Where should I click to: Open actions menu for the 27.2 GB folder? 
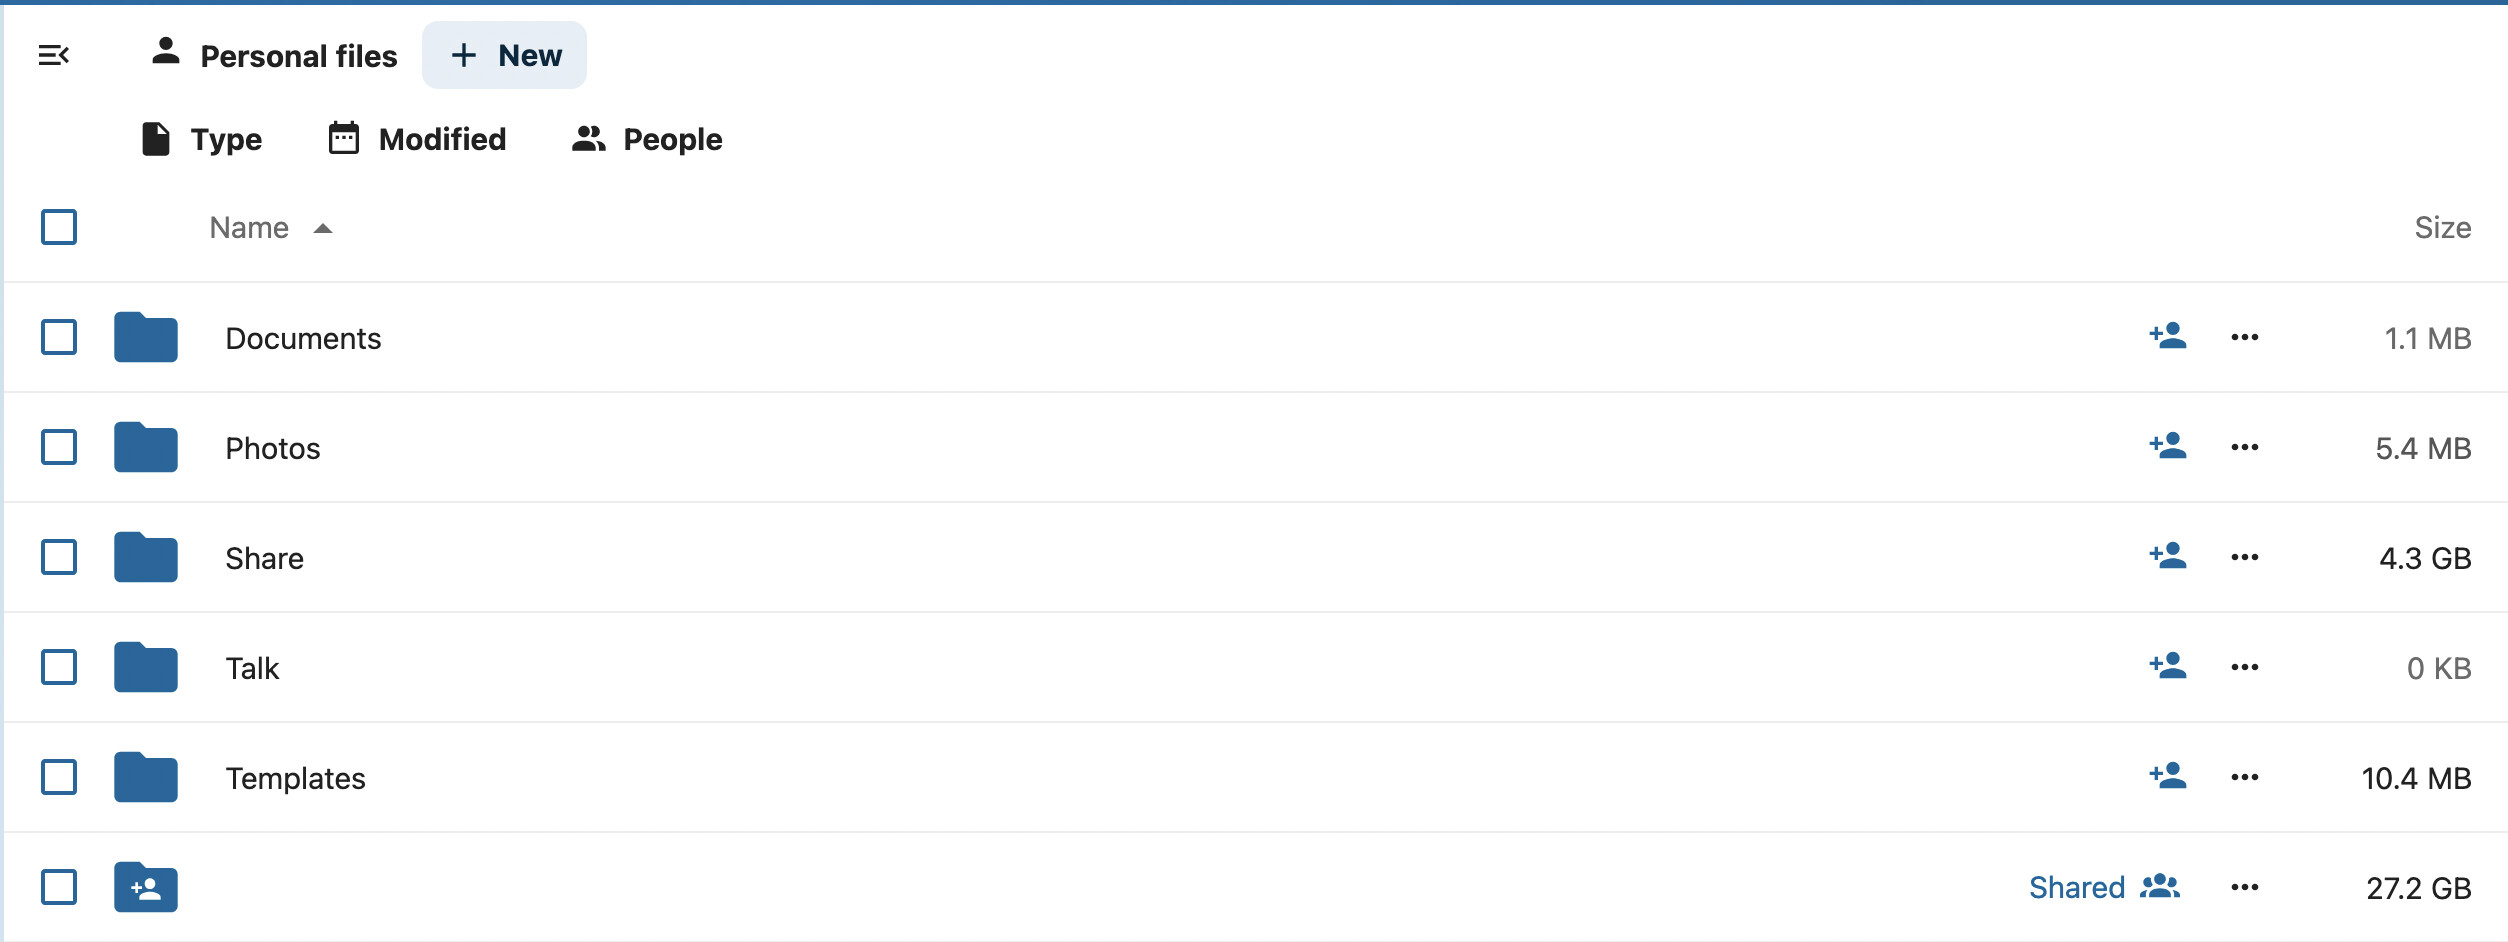2244,887
